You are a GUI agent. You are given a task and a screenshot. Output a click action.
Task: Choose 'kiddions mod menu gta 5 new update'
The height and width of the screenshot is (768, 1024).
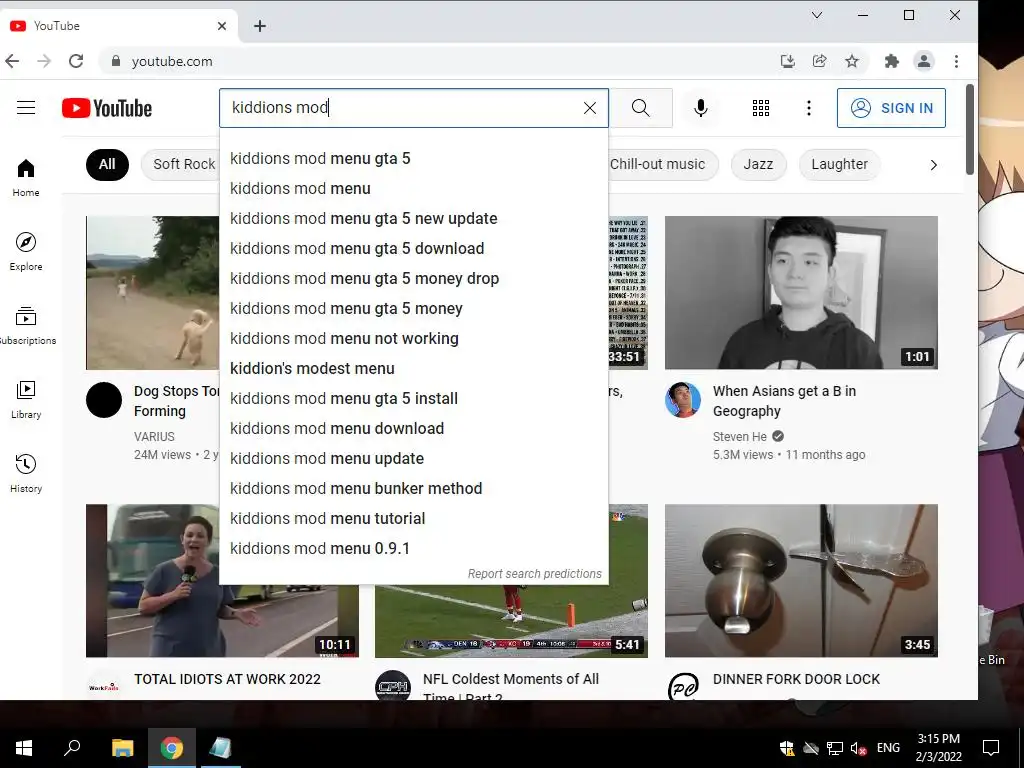click(x=413, y=219)
